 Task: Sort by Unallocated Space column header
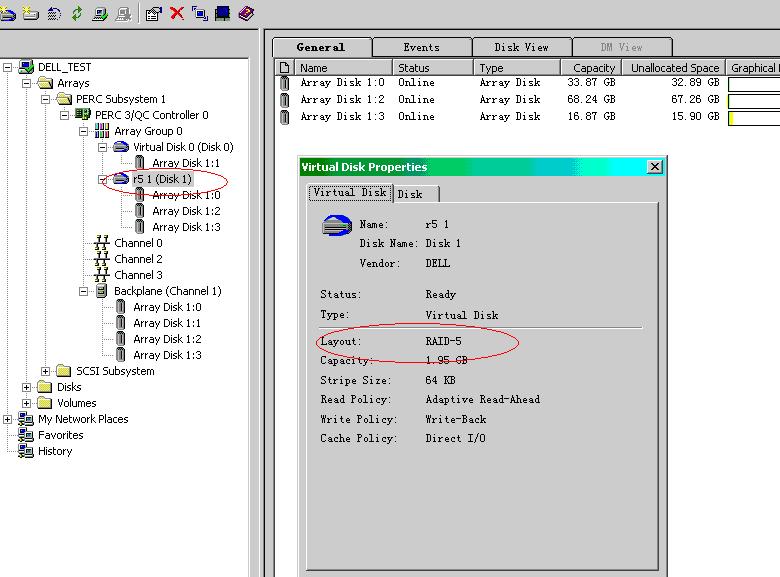click(674, 68)
